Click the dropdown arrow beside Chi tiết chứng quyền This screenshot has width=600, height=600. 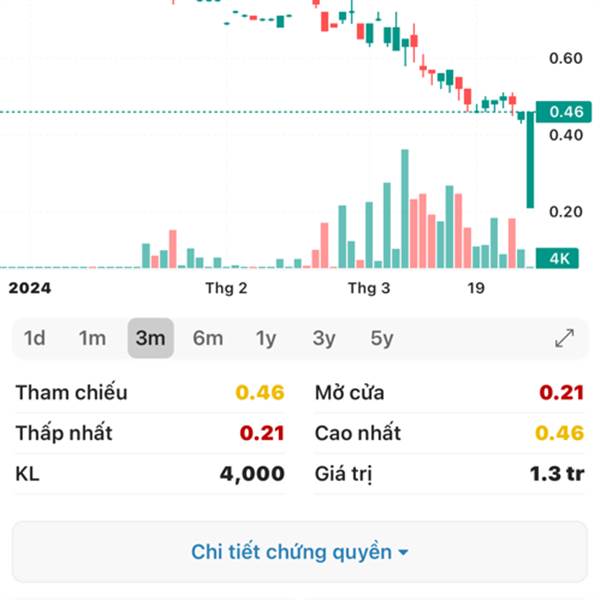click(403, 553)
